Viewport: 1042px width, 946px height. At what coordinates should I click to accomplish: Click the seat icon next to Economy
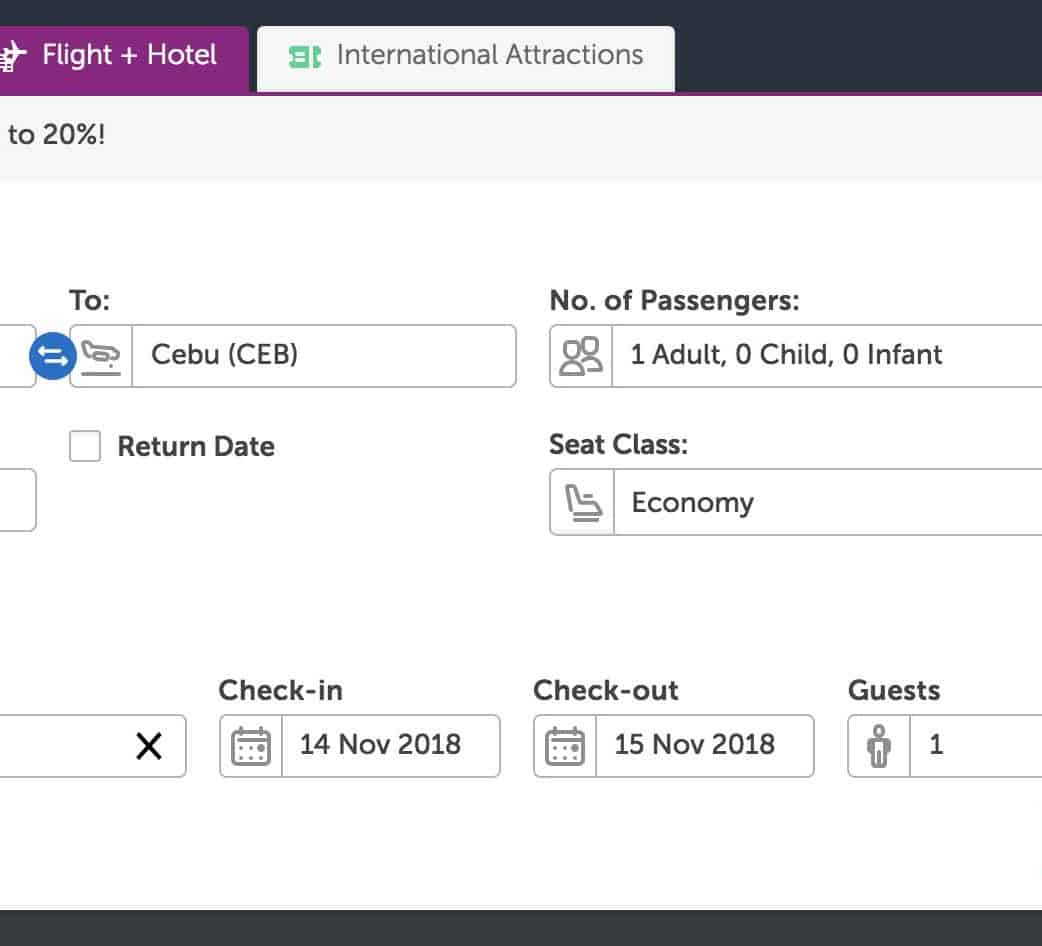pos(582,503)
